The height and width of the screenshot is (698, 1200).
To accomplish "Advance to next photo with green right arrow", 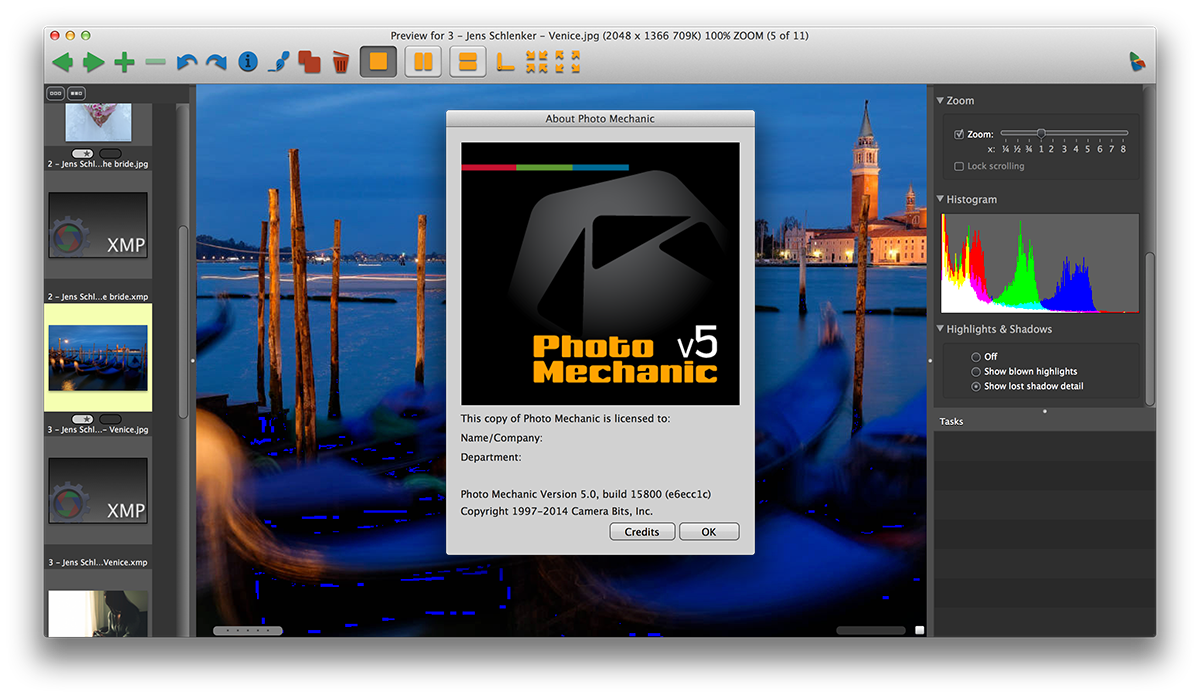I will tap(93, 63).
